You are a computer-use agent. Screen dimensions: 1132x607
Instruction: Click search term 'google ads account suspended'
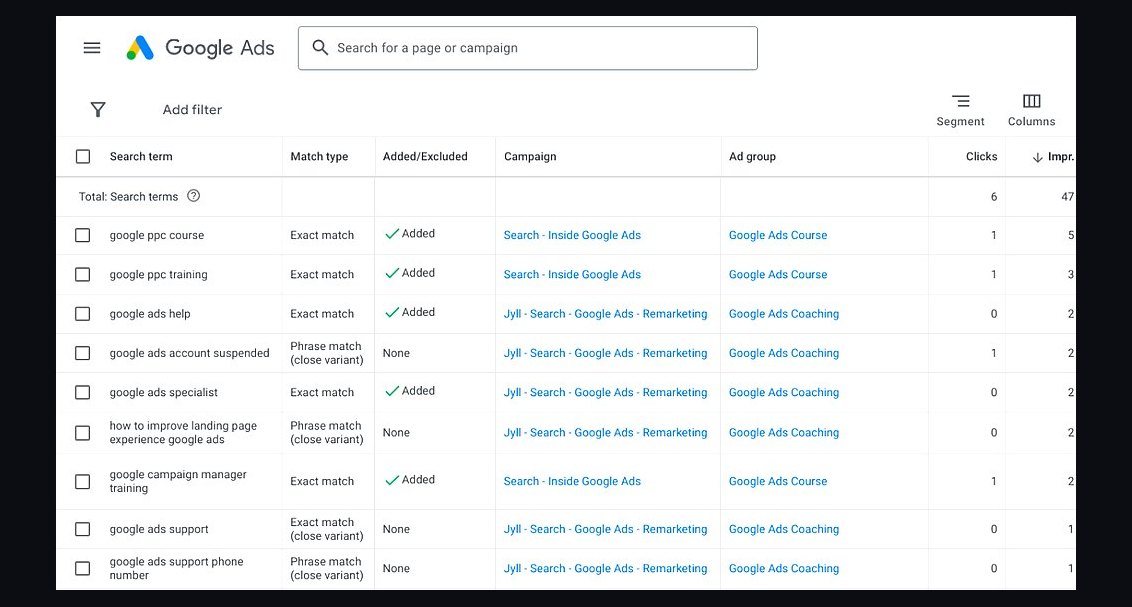(x=189, y=353)
